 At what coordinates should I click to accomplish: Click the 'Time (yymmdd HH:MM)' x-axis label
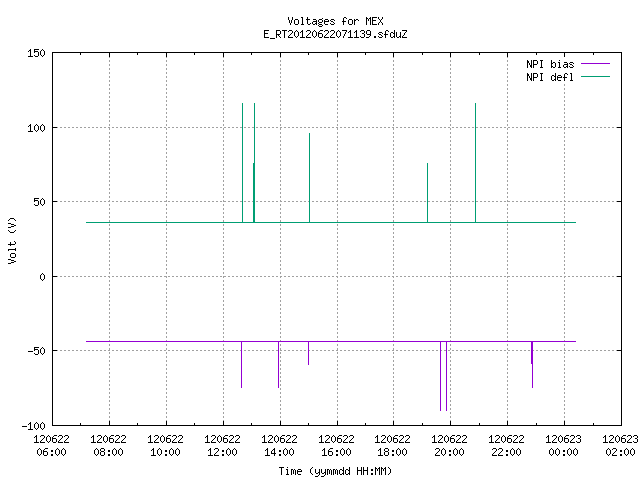335,471
